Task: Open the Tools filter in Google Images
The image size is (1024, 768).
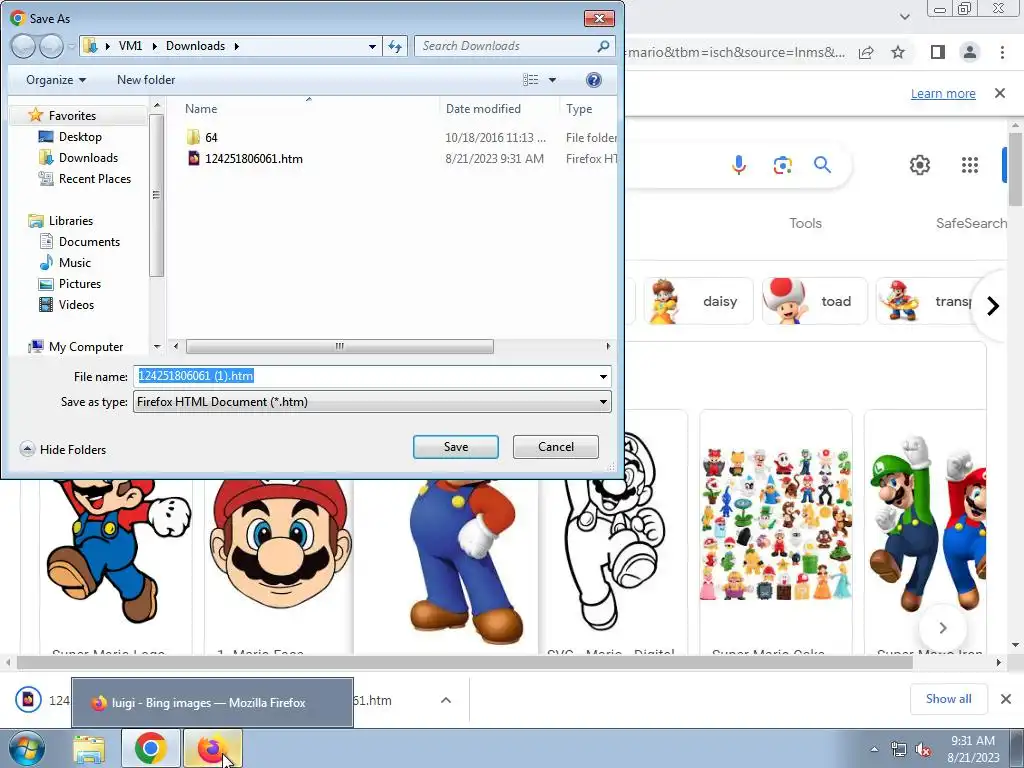Action: tap(805, 223)
